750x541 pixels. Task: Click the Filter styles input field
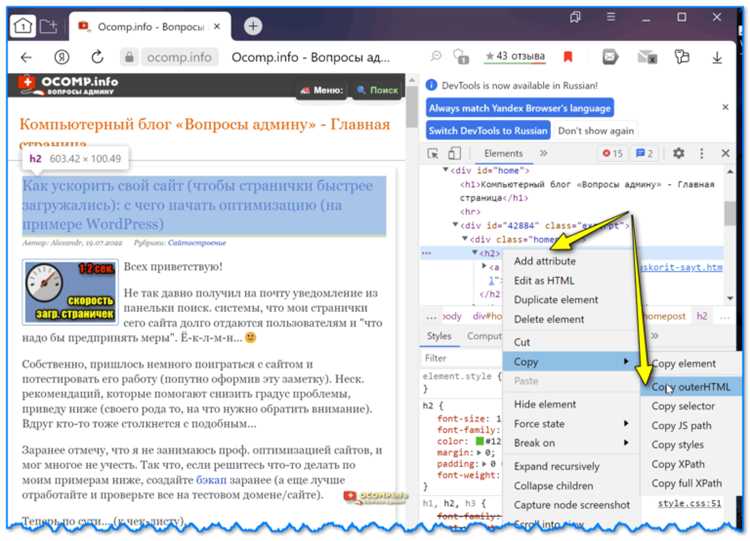459,358
